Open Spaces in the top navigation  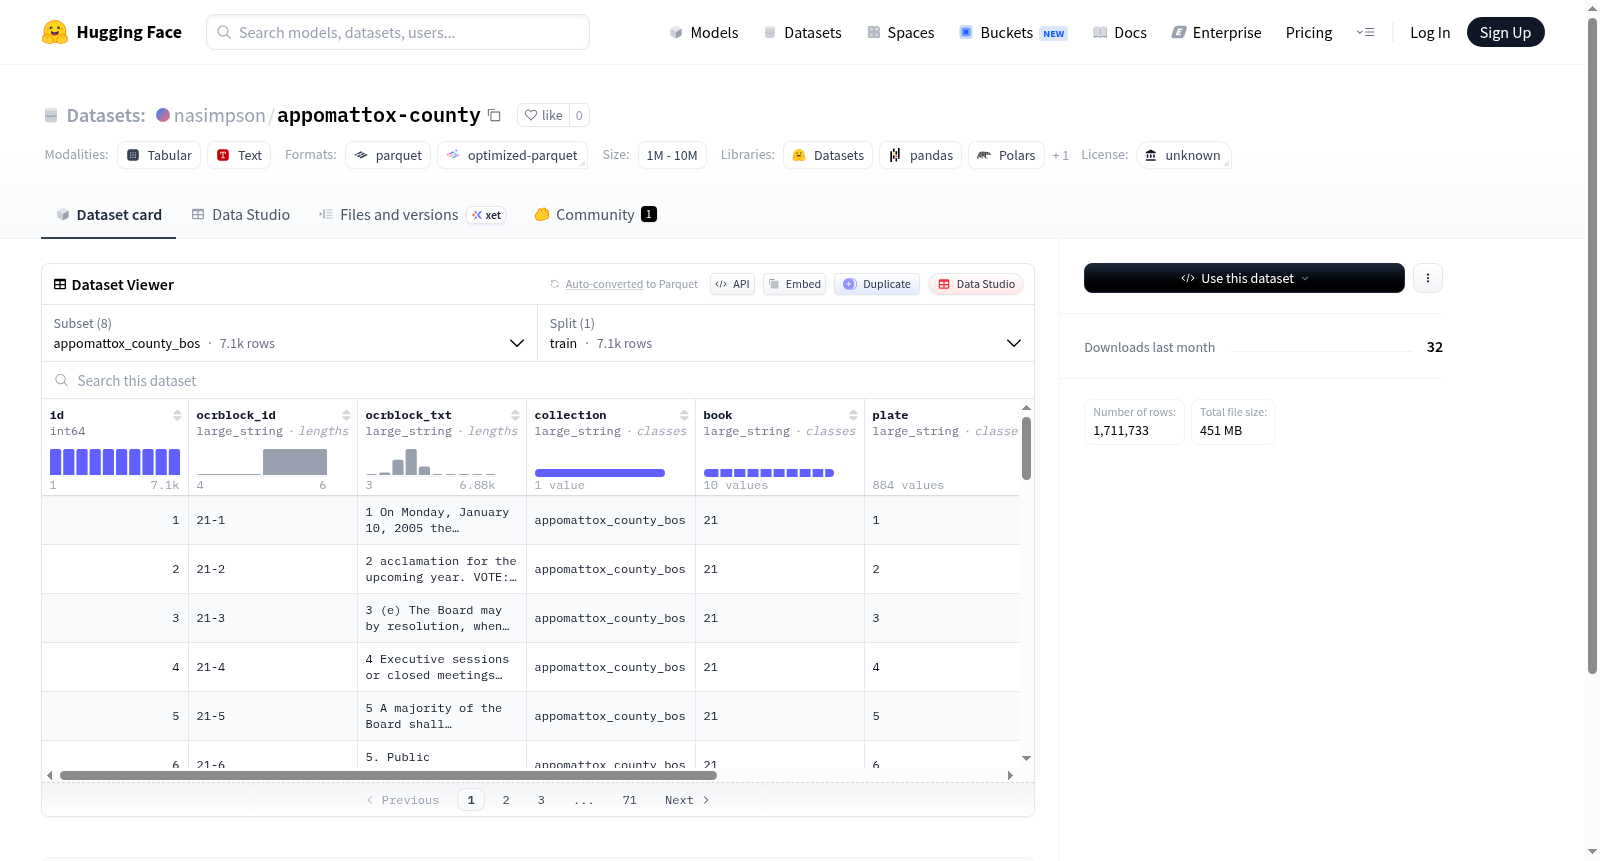tap(900, 32)
